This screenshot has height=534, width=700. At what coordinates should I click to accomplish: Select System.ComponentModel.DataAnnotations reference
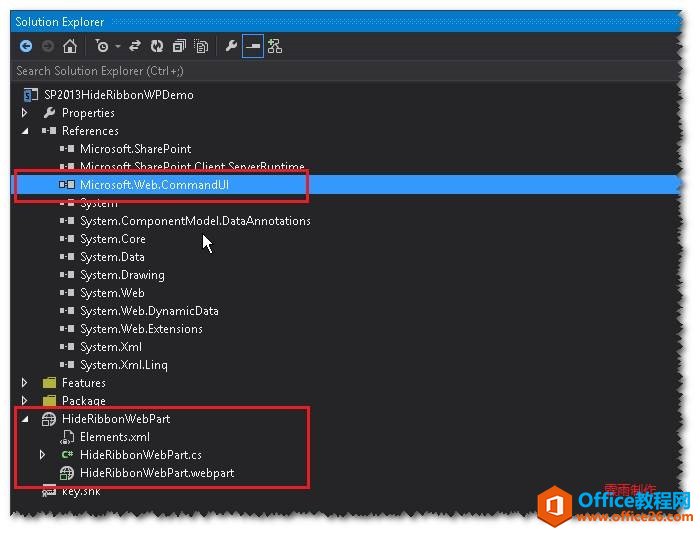(196, 221)
